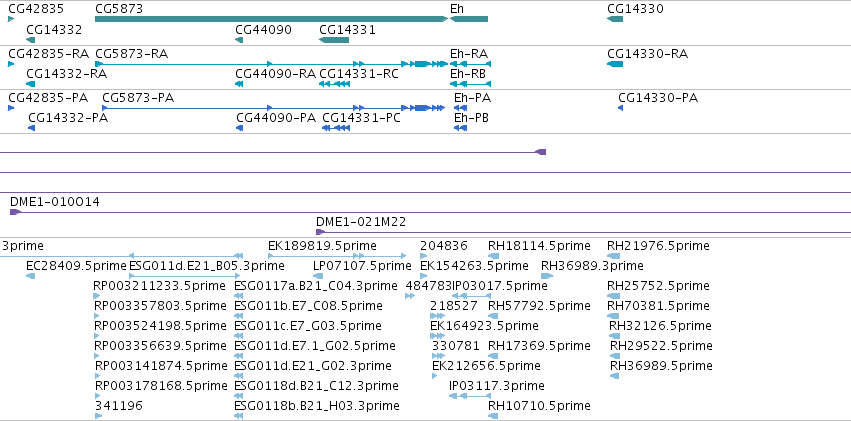The width and height of the screenshot is (851, 421).
Task: Select the RH21976.5prime EST label
Action: [x=658, y=246]
